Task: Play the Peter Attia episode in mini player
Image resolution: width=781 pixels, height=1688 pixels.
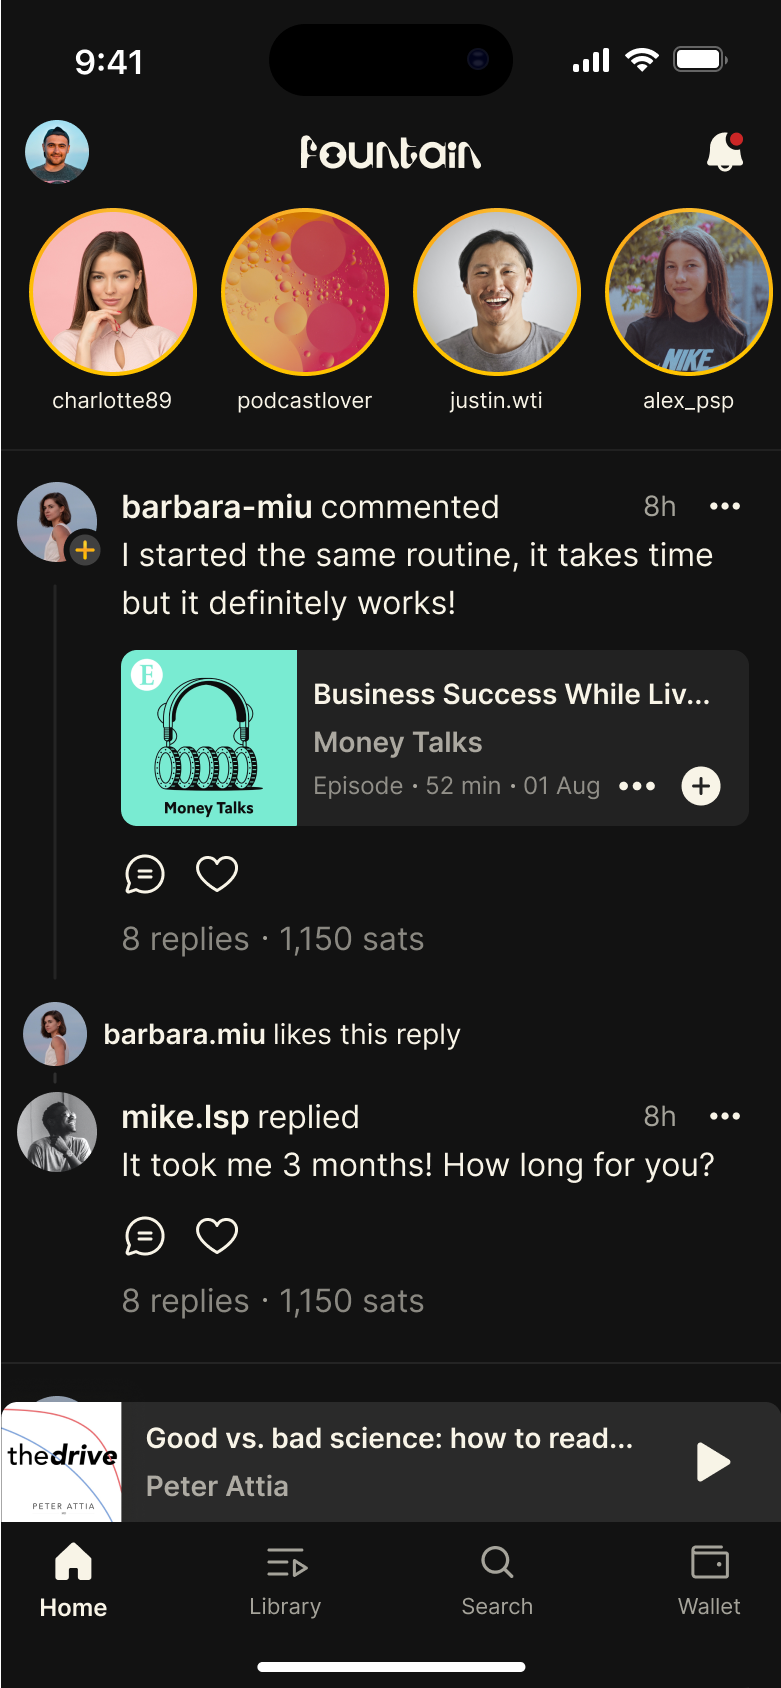Action: click(x=713, y=1462)
